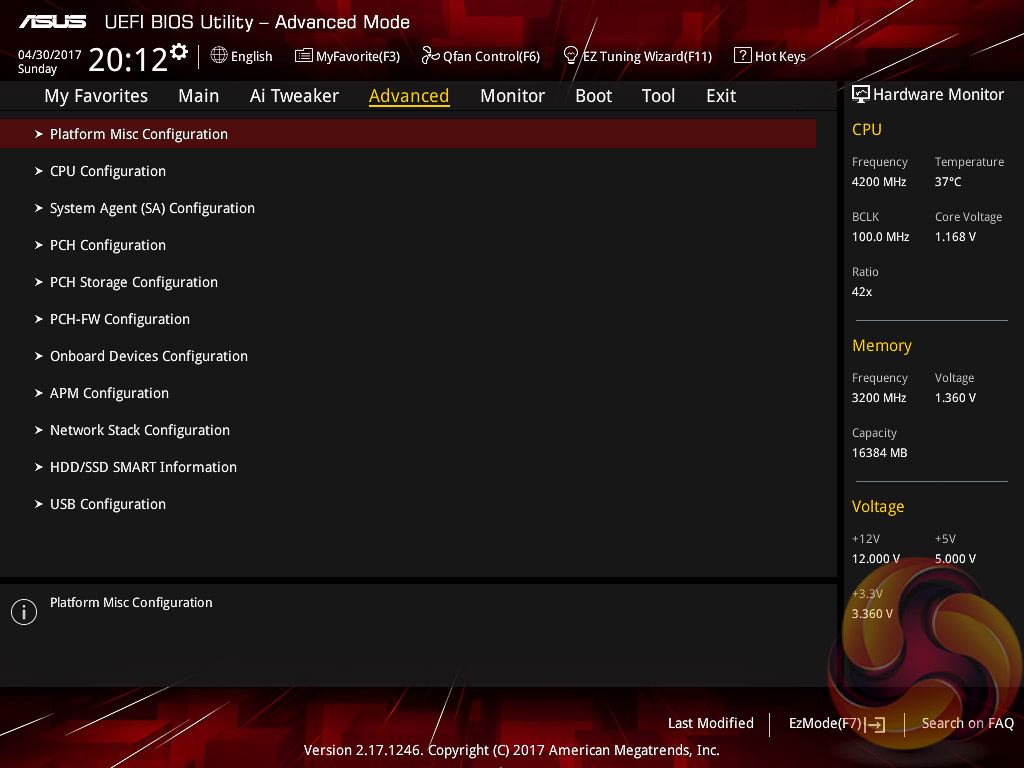Show Hot Keys list

point(770,56)
